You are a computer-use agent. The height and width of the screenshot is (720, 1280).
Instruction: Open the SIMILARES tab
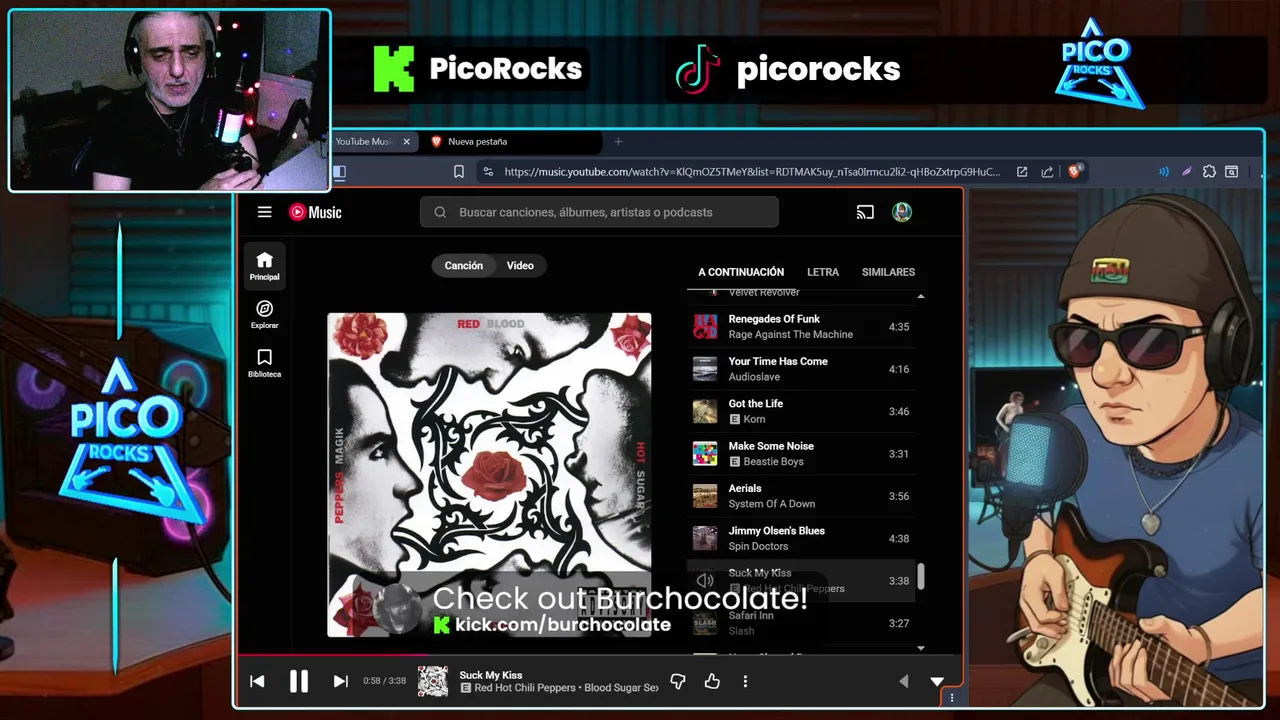pos(888,272)
